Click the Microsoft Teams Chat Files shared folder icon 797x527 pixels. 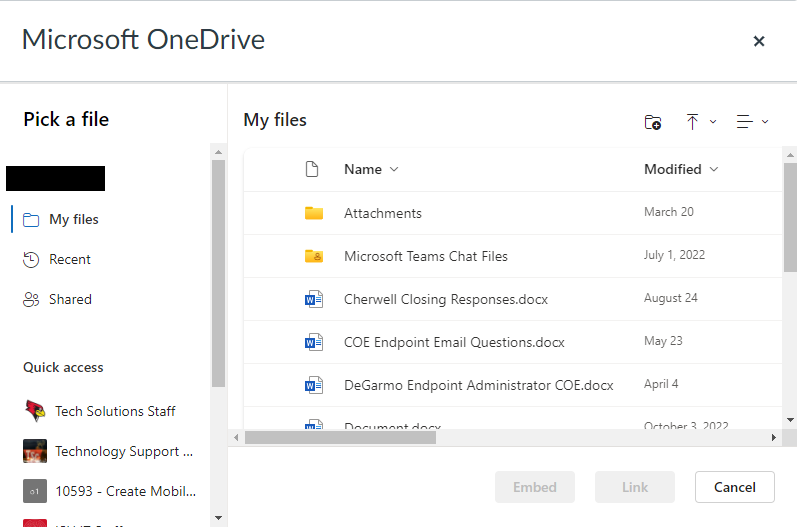[x=314, y=256]
